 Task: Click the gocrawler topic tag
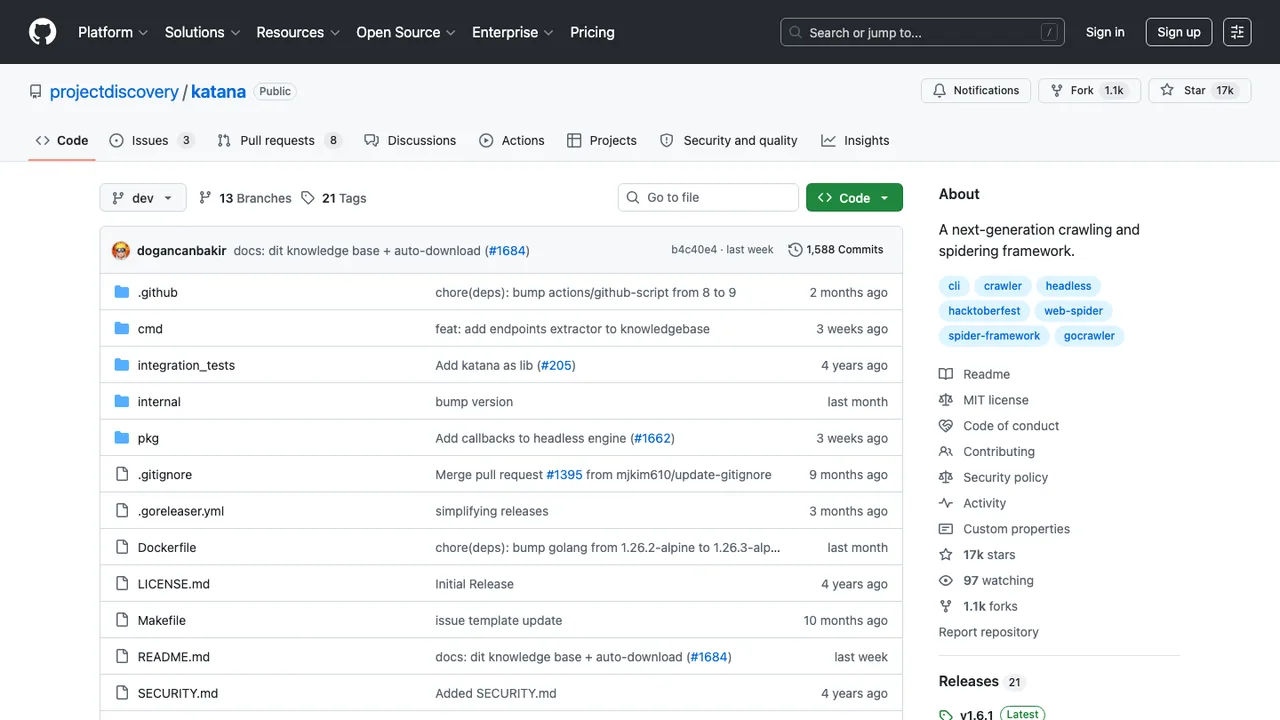[1089, 336]
